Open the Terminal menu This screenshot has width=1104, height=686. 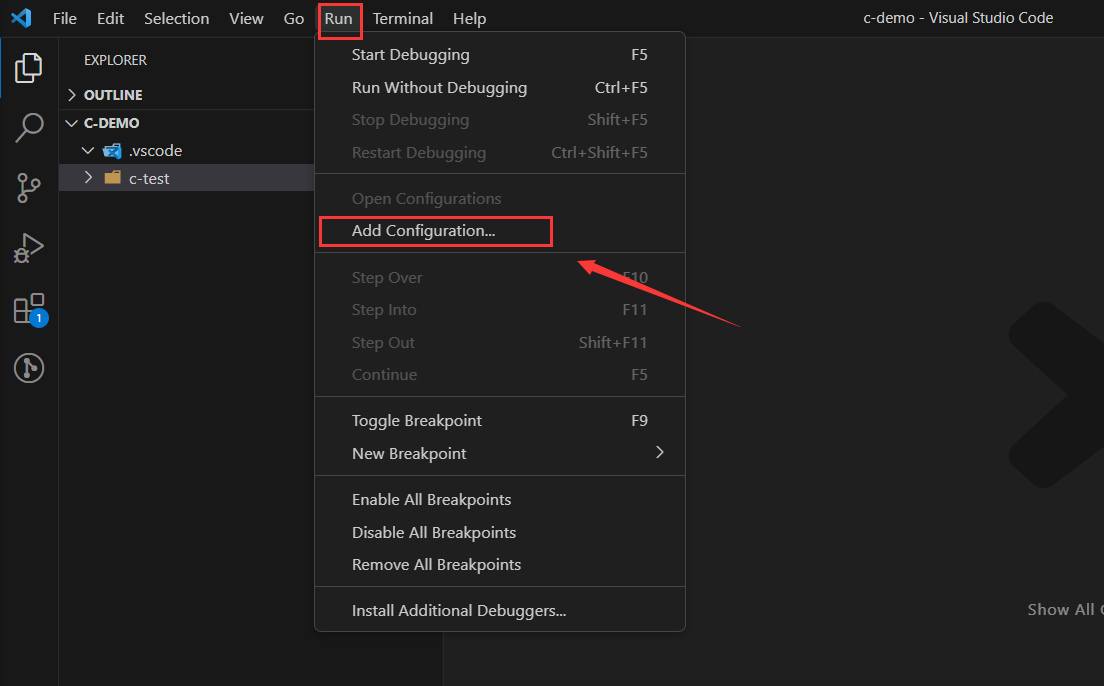[x=403, y=18]
